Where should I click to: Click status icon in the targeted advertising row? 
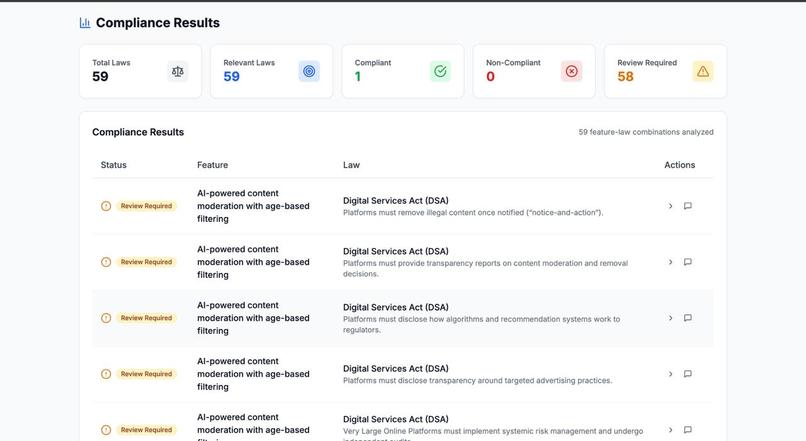click(106, 374)
